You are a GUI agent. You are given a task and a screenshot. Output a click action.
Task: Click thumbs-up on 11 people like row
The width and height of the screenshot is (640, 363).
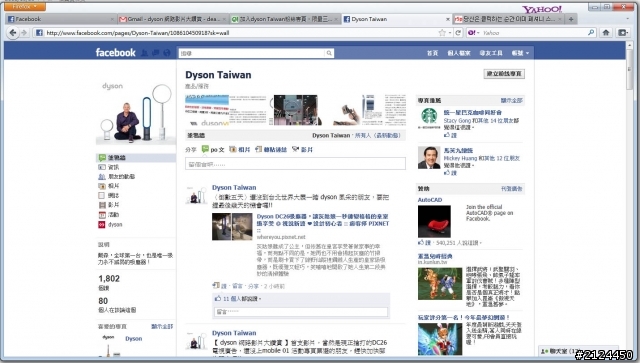[x=218, y=298]
